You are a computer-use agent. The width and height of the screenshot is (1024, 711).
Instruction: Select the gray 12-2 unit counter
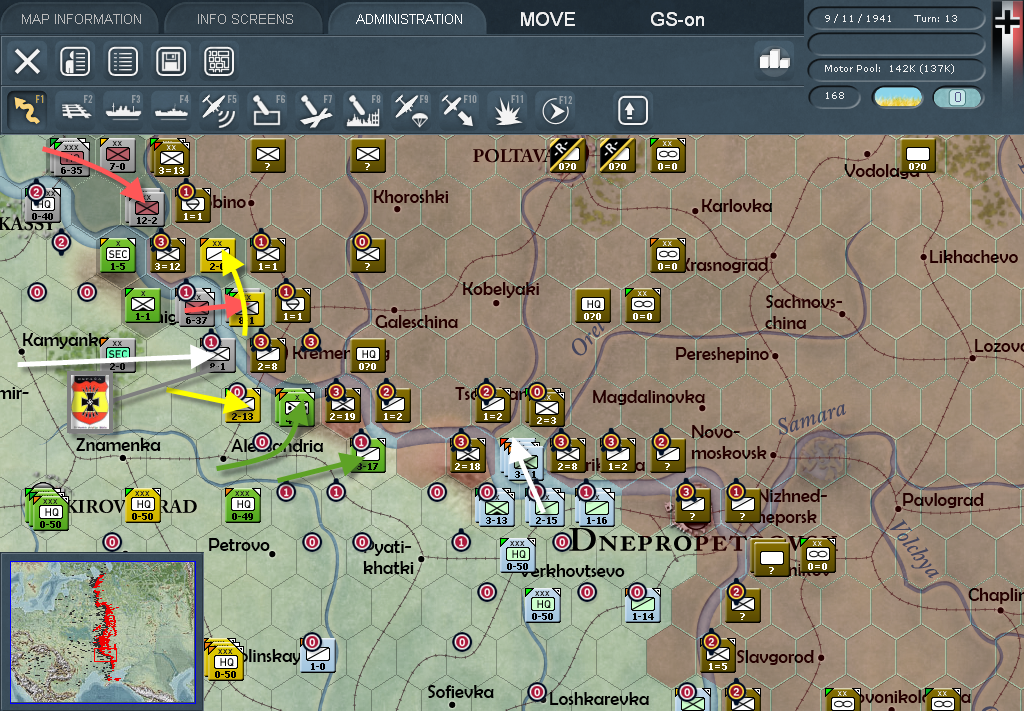(x=146, y=208)
